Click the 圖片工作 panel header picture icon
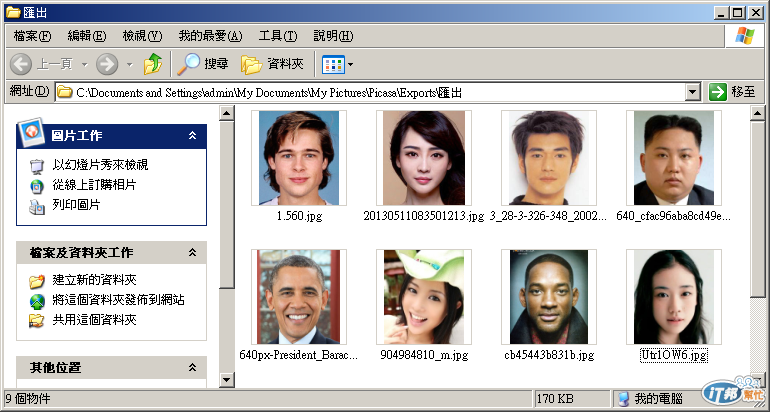The width and height of the screenshot is (770, 412). (31, 132)
